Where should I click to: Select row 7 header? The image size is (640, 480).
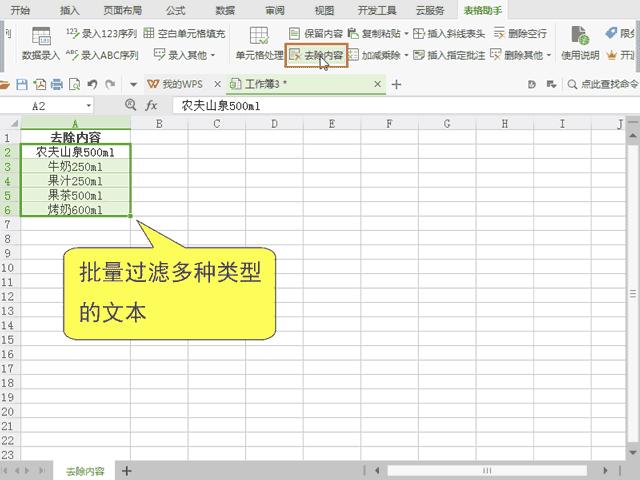[x=8, y=224]
